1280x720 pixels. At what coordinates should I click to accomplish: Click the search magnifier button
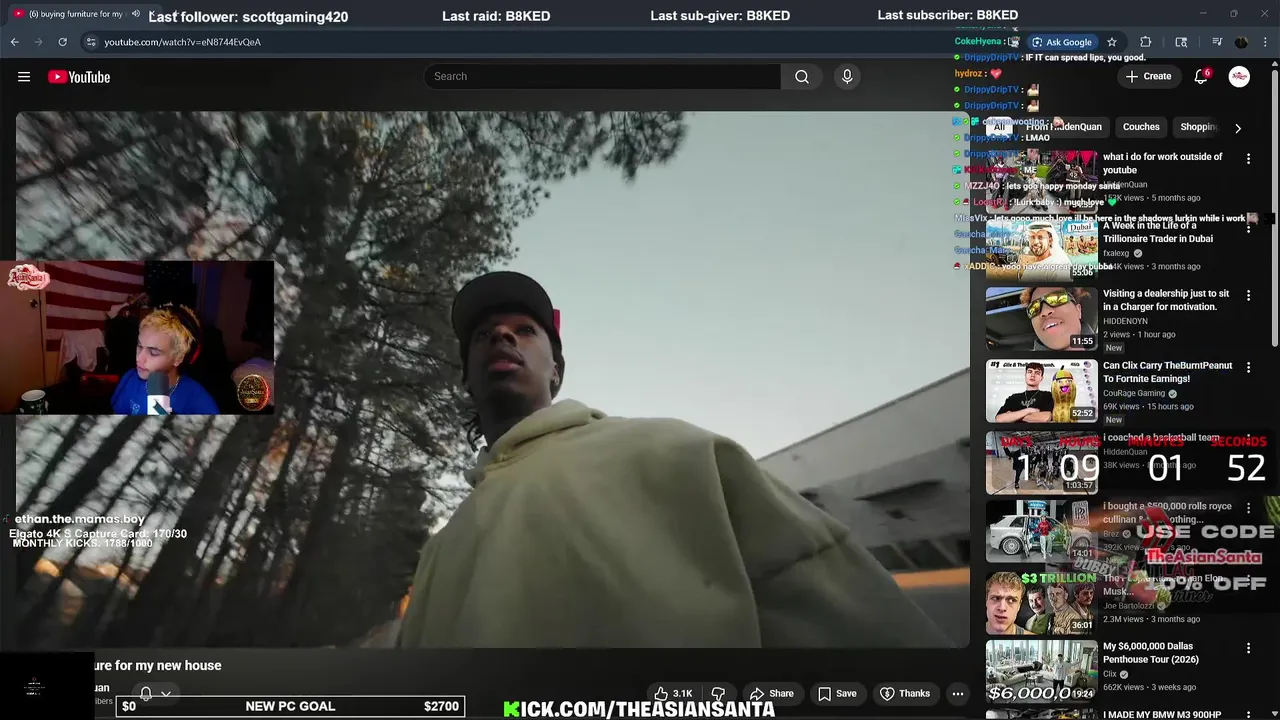tap(802, 77)
